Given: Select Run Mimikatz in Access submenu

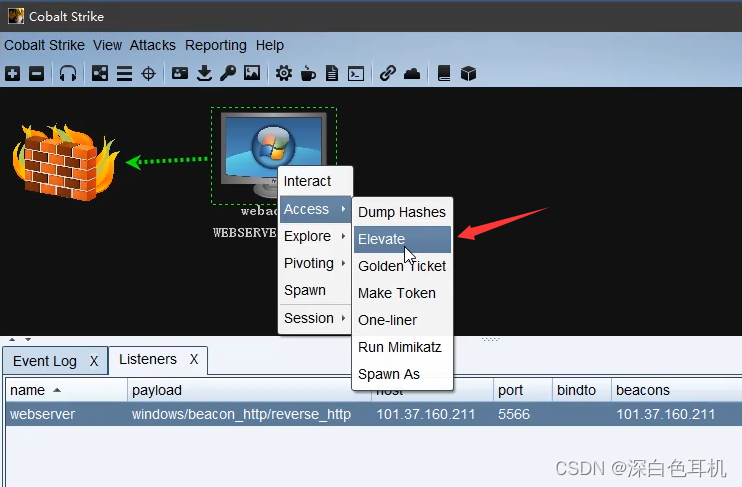Looking at the screenshot, I should [402, 347].
